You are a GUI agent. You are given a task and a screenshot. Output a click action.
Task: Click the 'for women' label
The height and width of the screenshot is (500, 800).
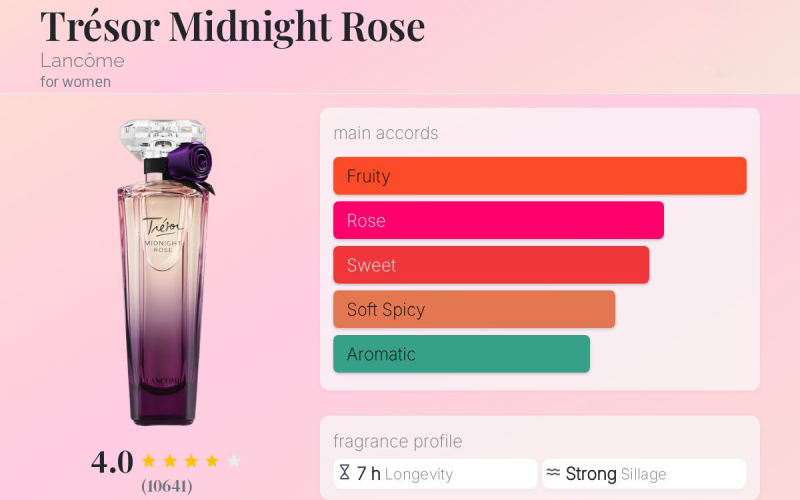pyautogui.click(x=76, y=82)
